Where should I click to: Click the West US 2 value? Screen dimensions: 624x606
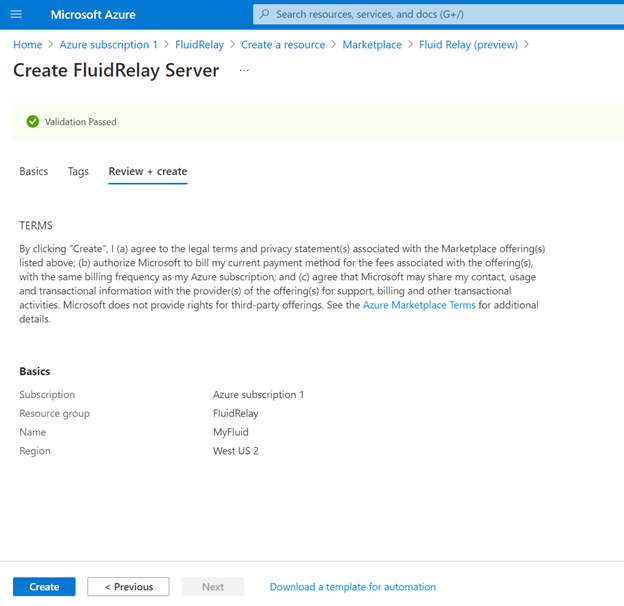coord(236,451)
